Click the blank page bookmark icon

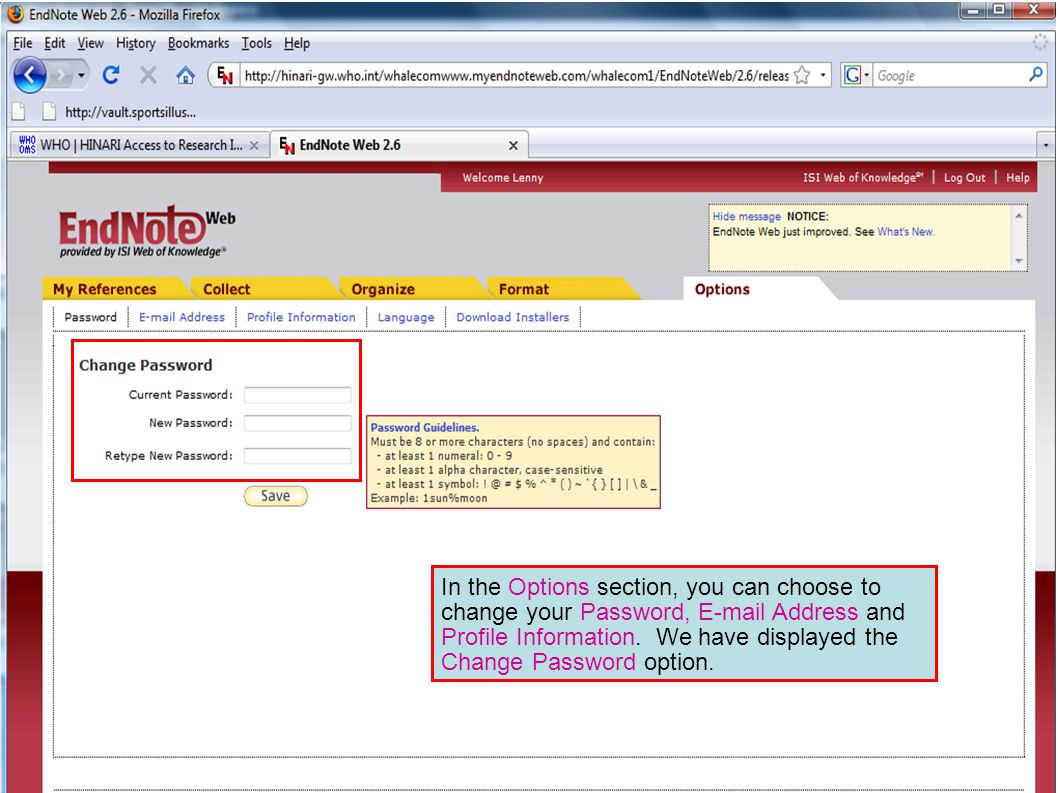pyautogui.click(x=19, y=112)
